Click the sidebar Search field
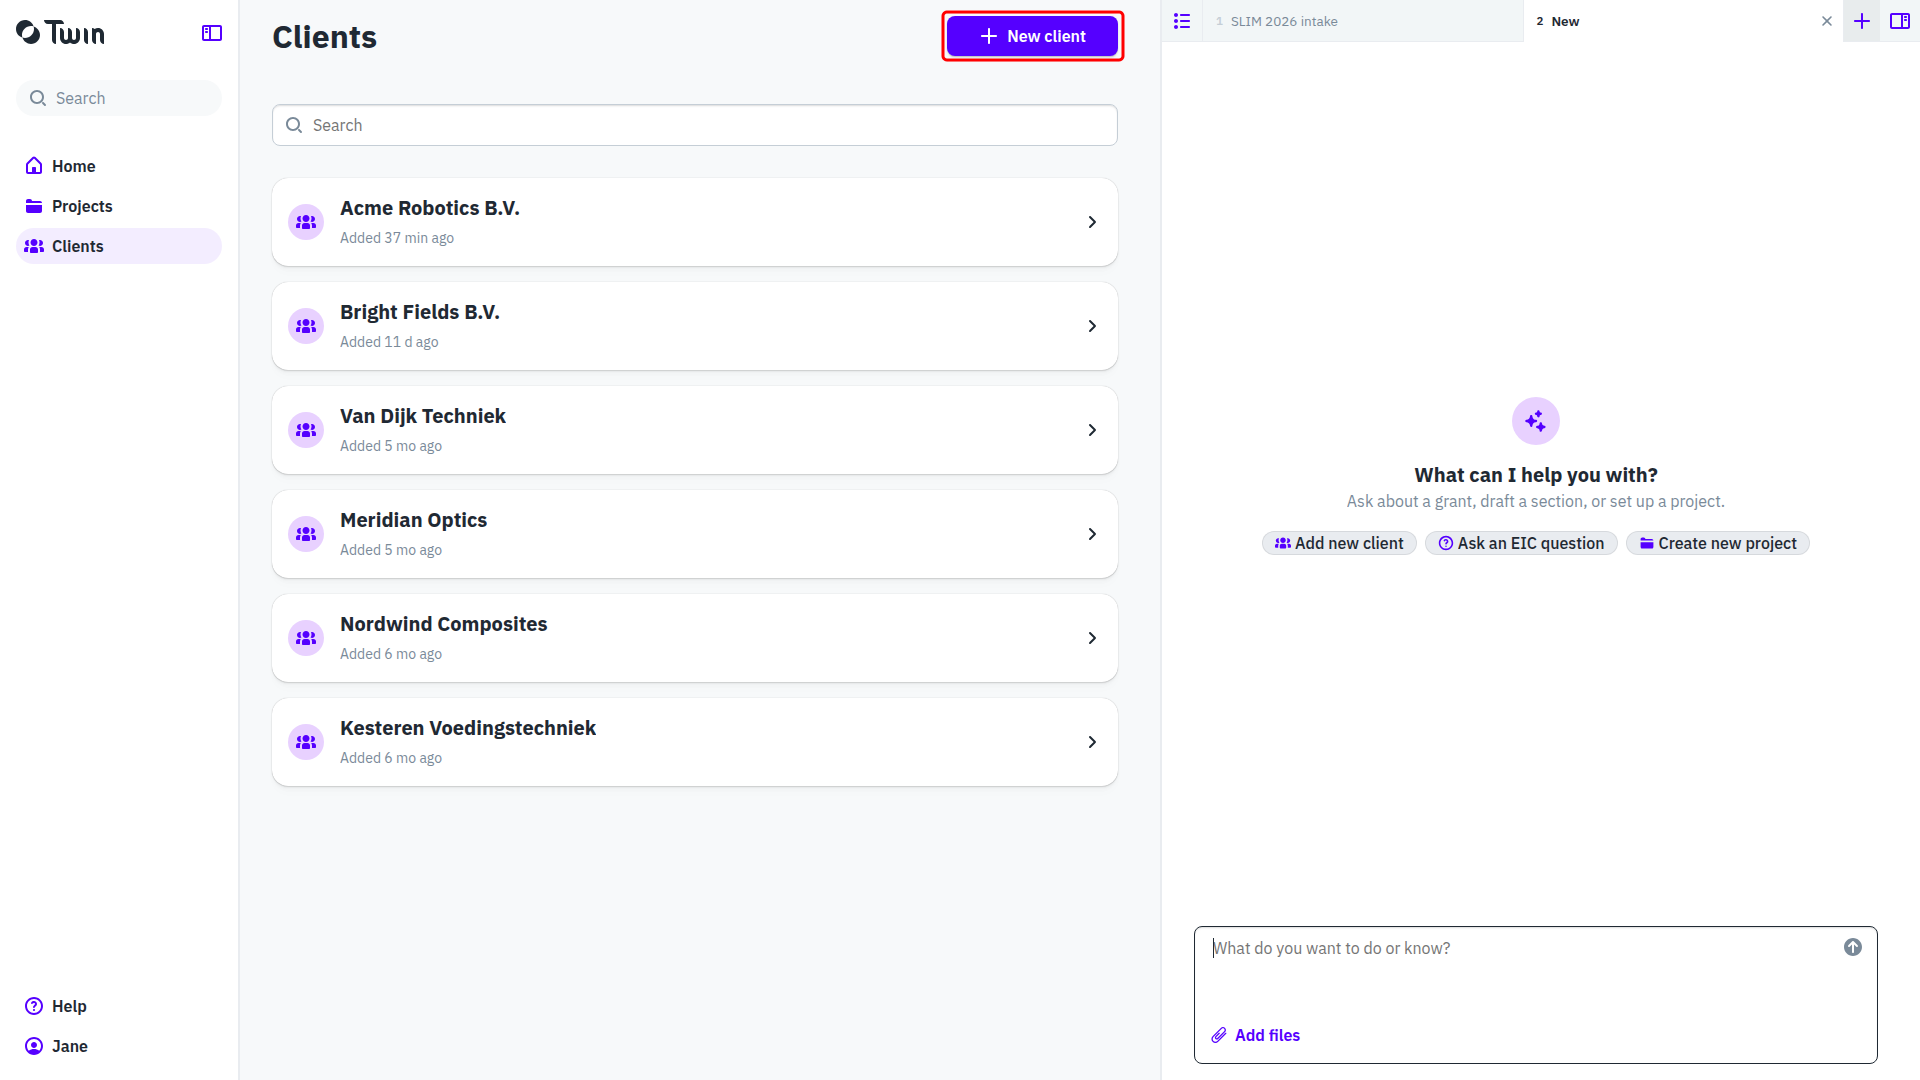Viewport: 1920px width, 1080px height. click(x=119, y=98)
